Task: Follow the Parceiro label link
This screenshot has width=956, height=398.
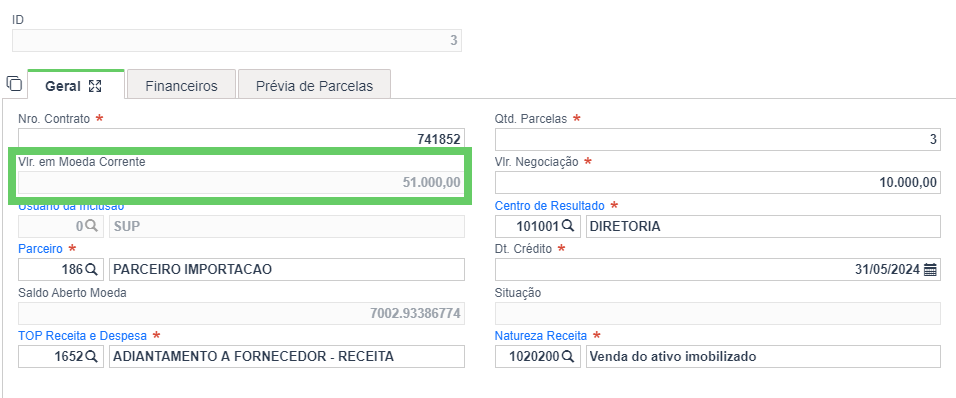Action: [40, 249]
